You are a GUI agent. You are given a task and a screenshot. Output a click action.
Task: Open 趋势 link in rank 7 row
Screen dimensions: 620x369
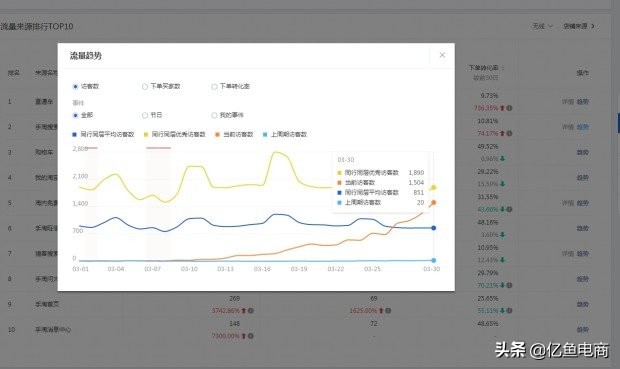[x=583, y=254]
